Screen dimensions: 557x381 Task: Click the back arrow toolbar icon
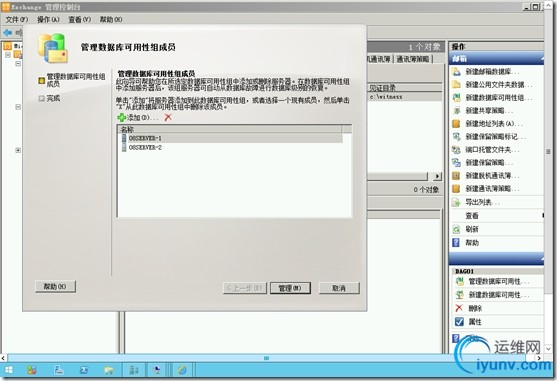click(8, 33)
